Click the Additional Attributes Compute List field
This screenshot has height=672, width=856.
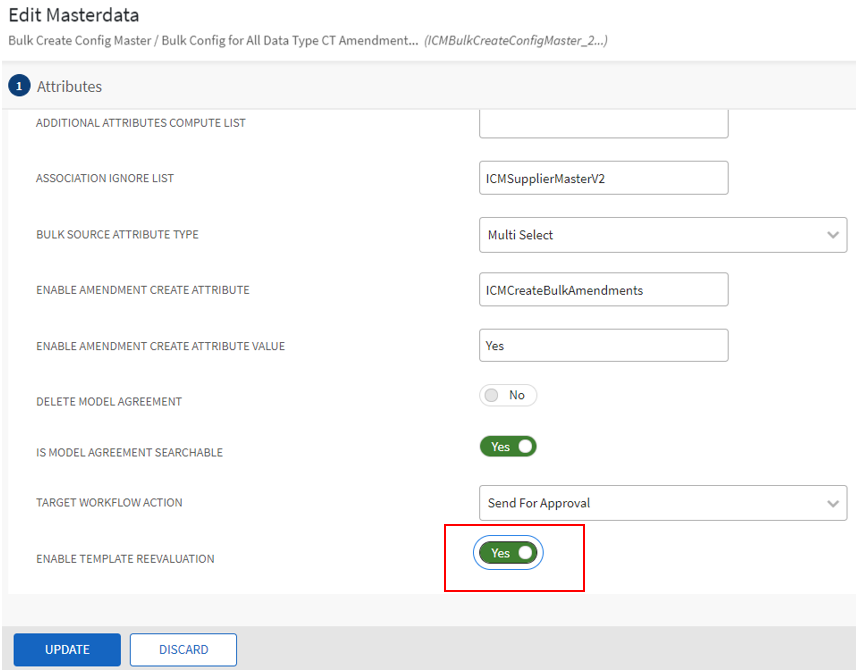(603, 123)
